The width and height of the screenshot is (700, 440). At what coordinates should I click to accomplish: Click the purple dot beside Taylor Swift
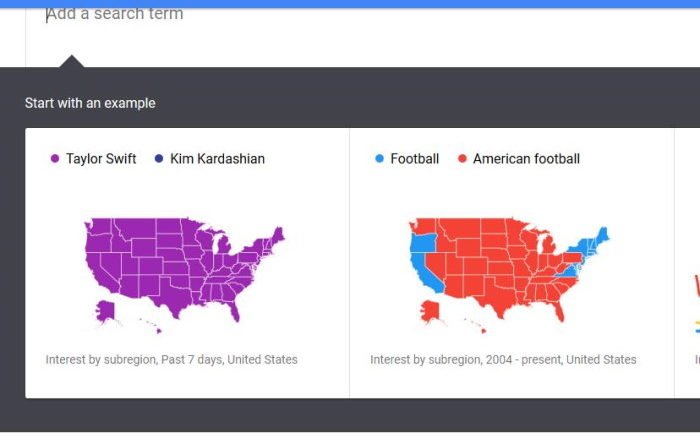pos(55,159)
